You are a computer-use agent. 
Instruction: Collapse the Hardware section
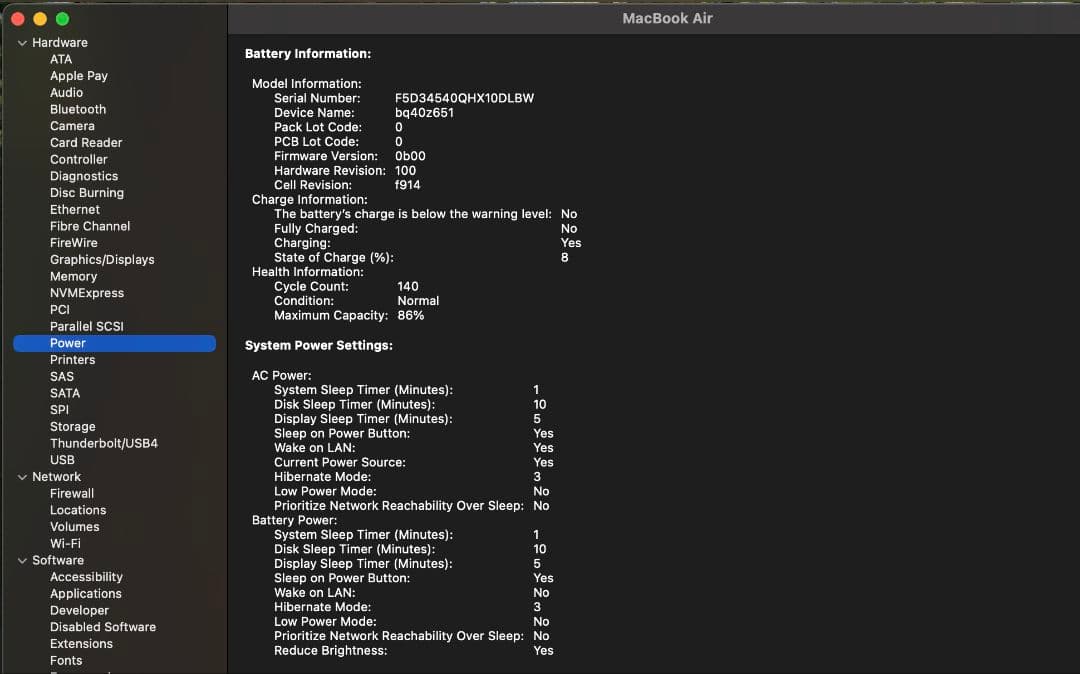coord(21,42)
